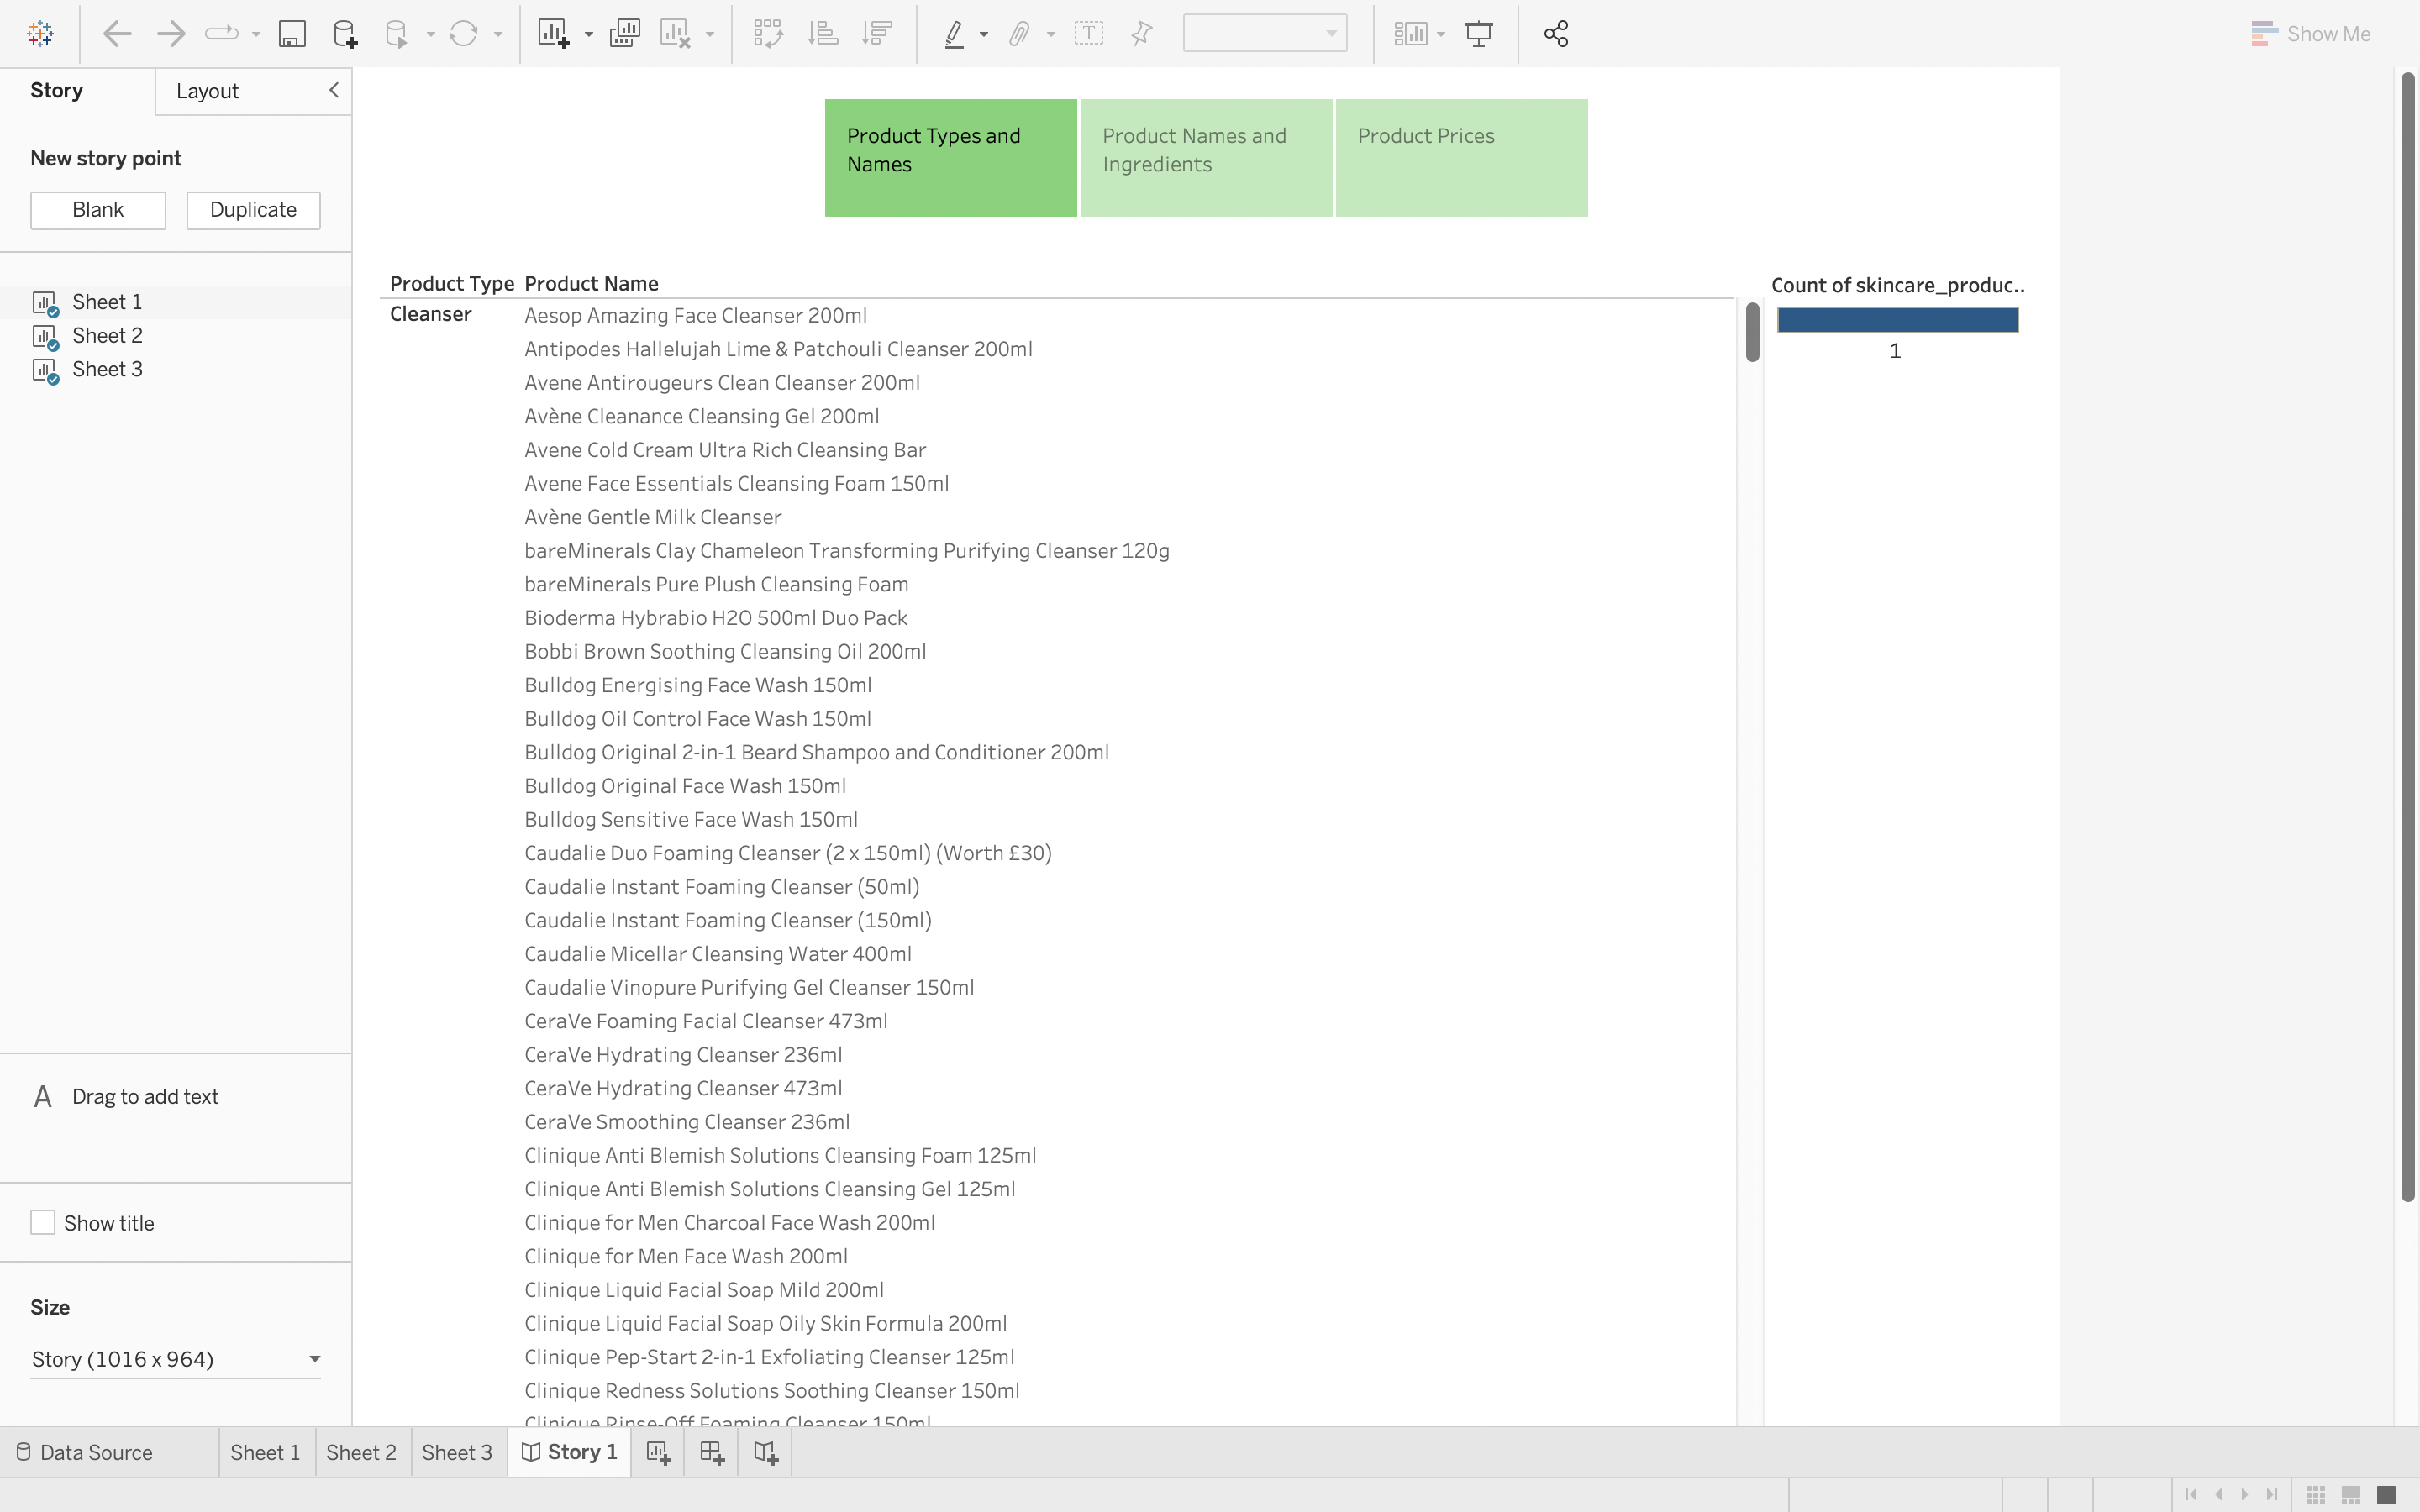
Task: Open the Sheet 1 bottom tab
Action: coord(265,1453)
